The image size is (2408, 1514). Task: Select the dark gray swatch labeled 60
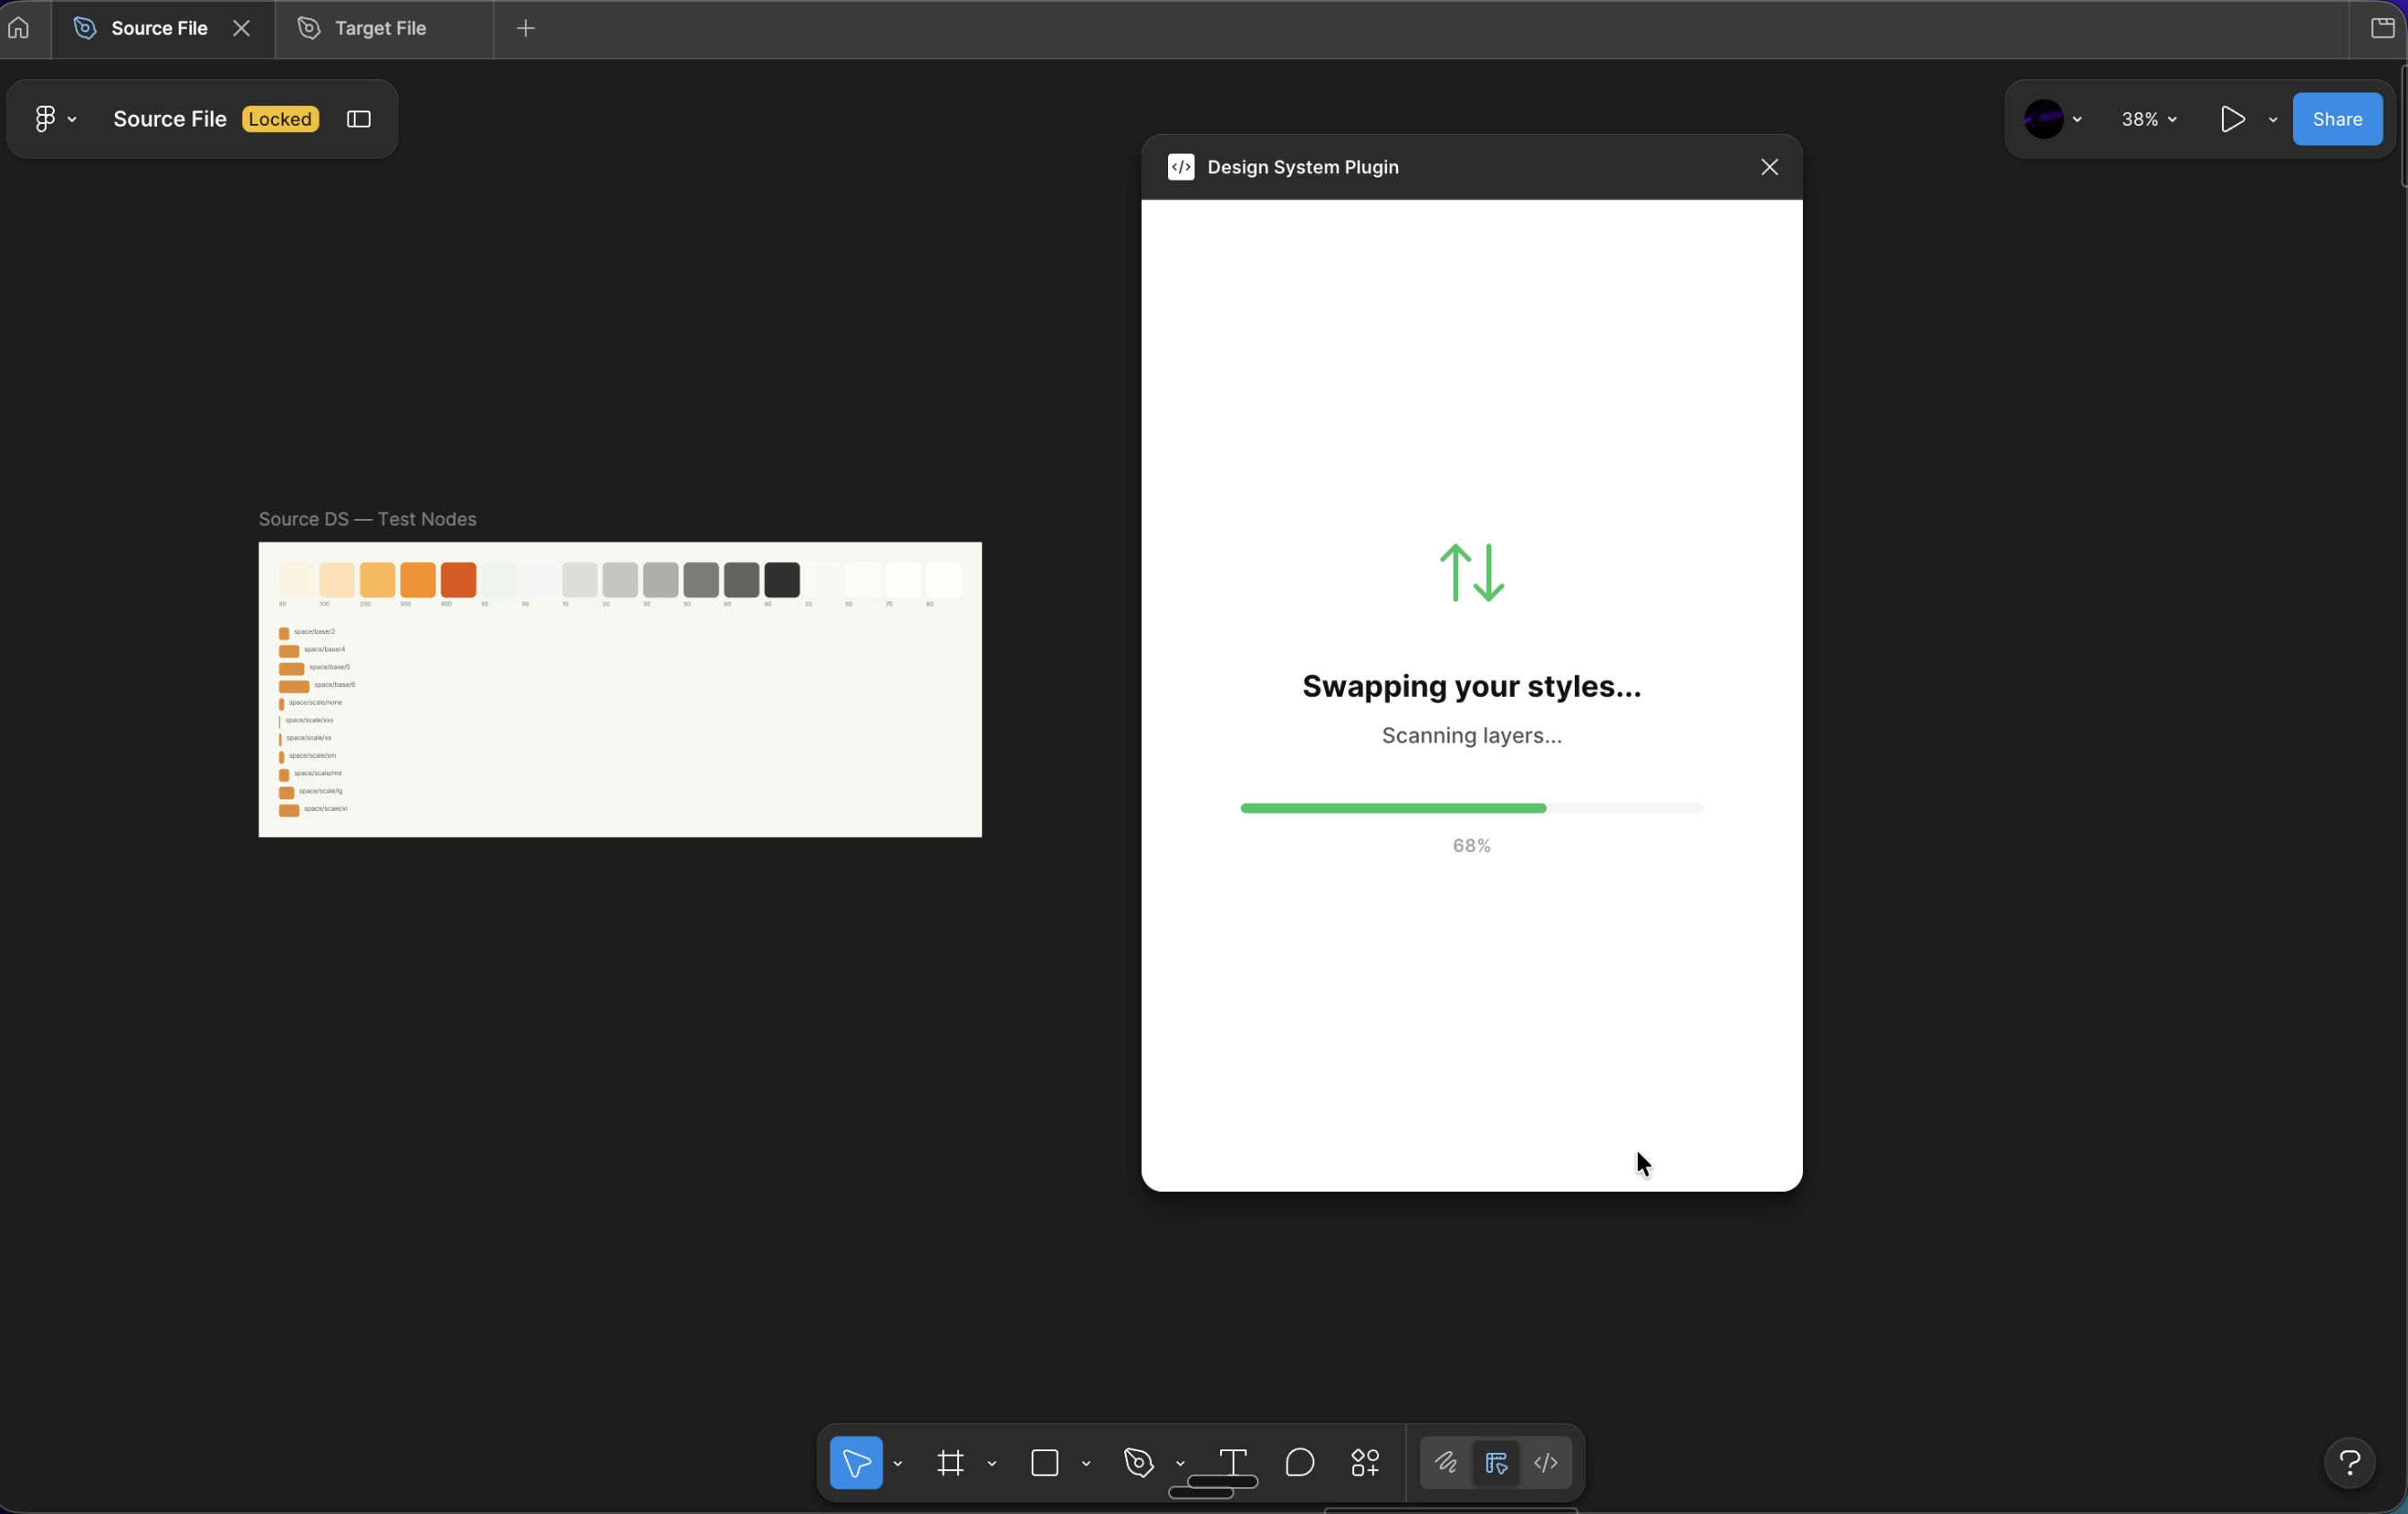pos(742,580)
